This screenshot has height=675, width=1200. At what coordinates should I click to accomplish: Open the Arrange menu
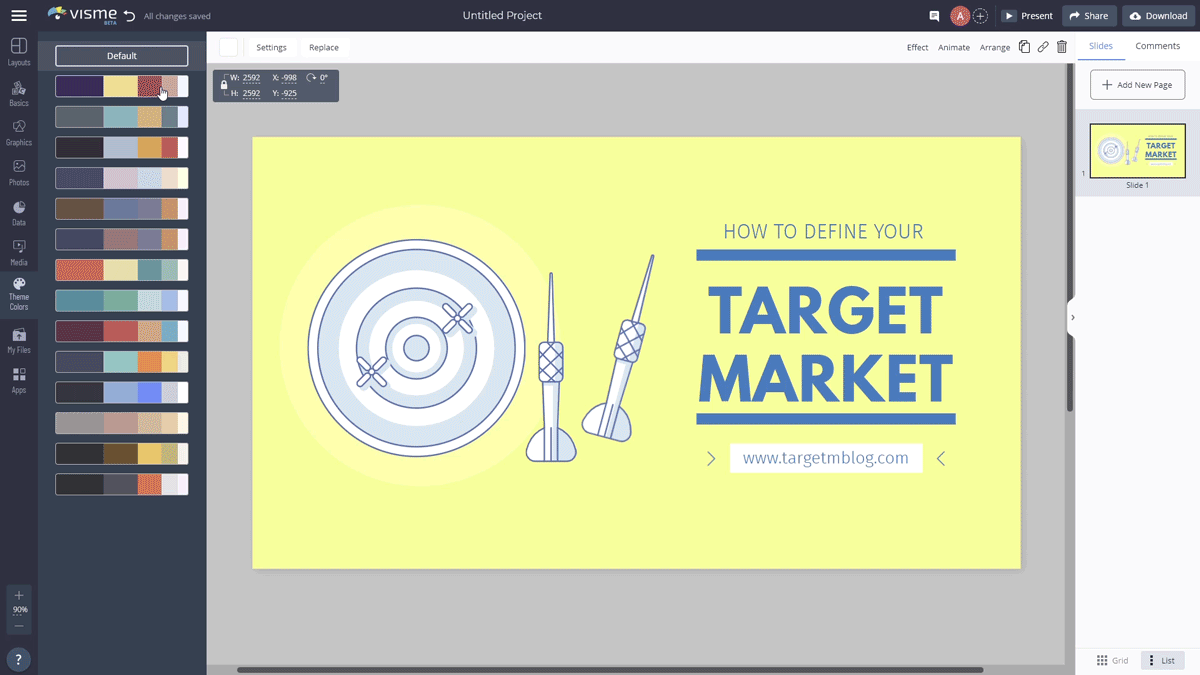(x=994, y=47)
